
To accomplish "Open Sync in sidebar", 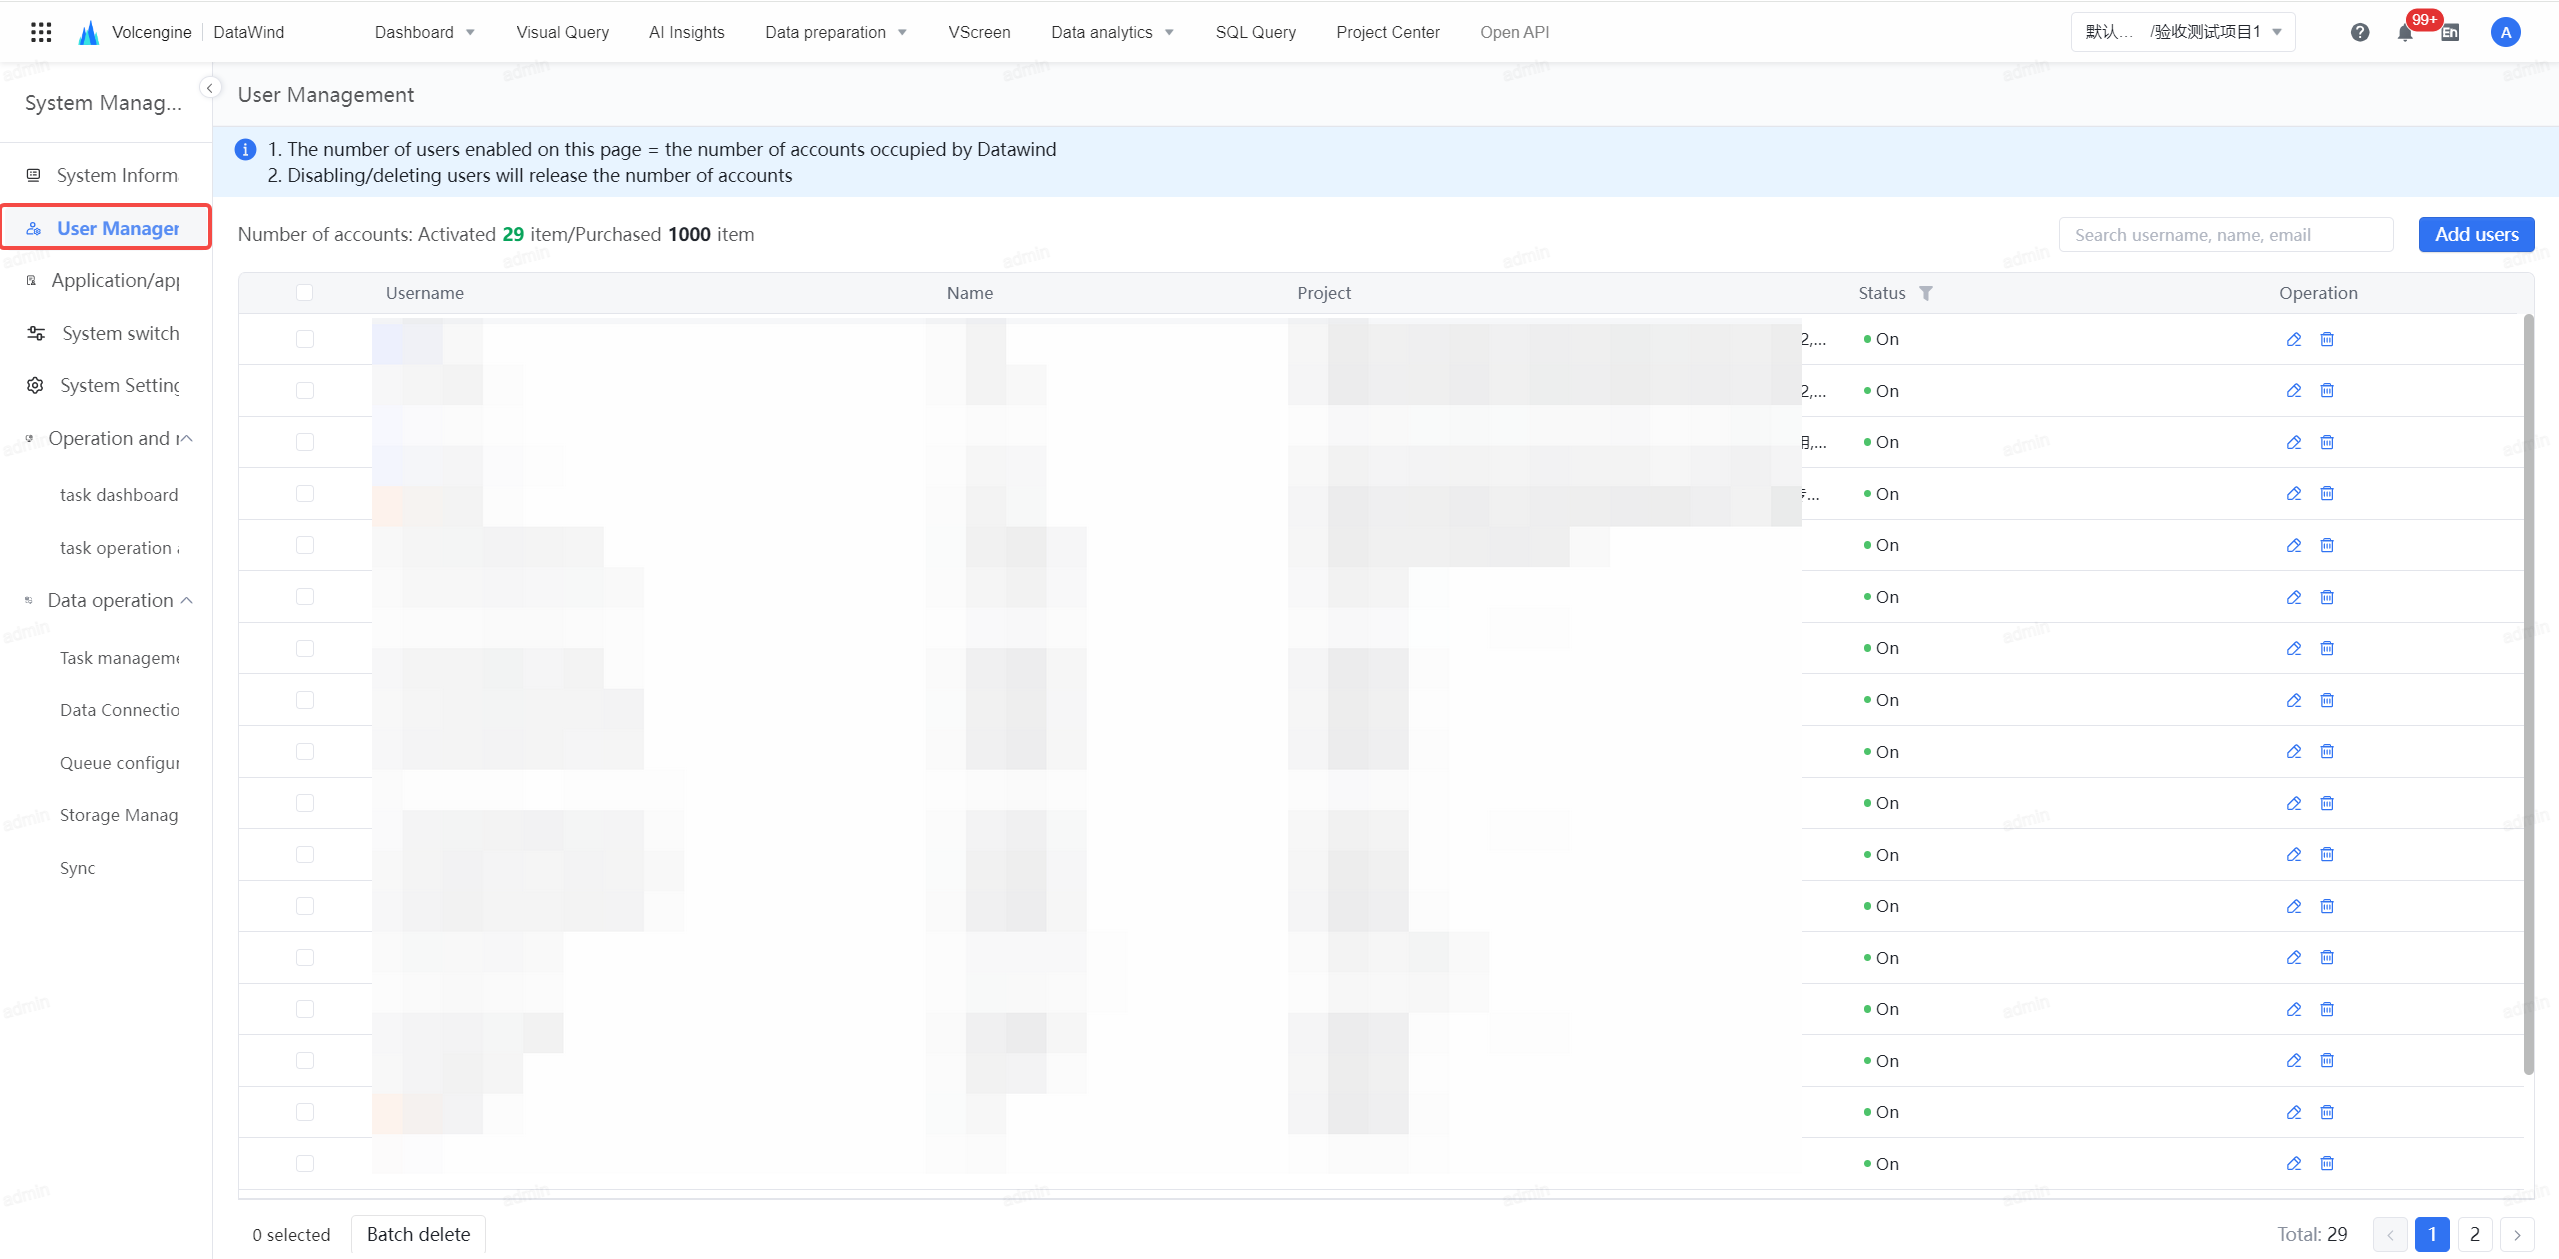I will click(77, 868).
